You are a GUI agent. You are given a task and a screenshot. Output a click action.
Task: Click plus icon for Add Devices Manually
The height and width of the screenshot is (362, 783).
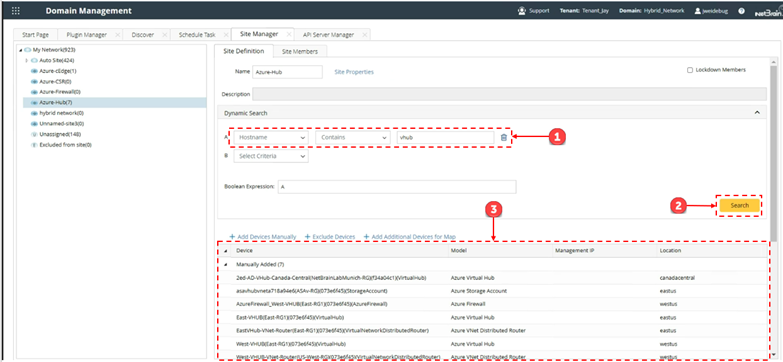(x=231, y=237)
